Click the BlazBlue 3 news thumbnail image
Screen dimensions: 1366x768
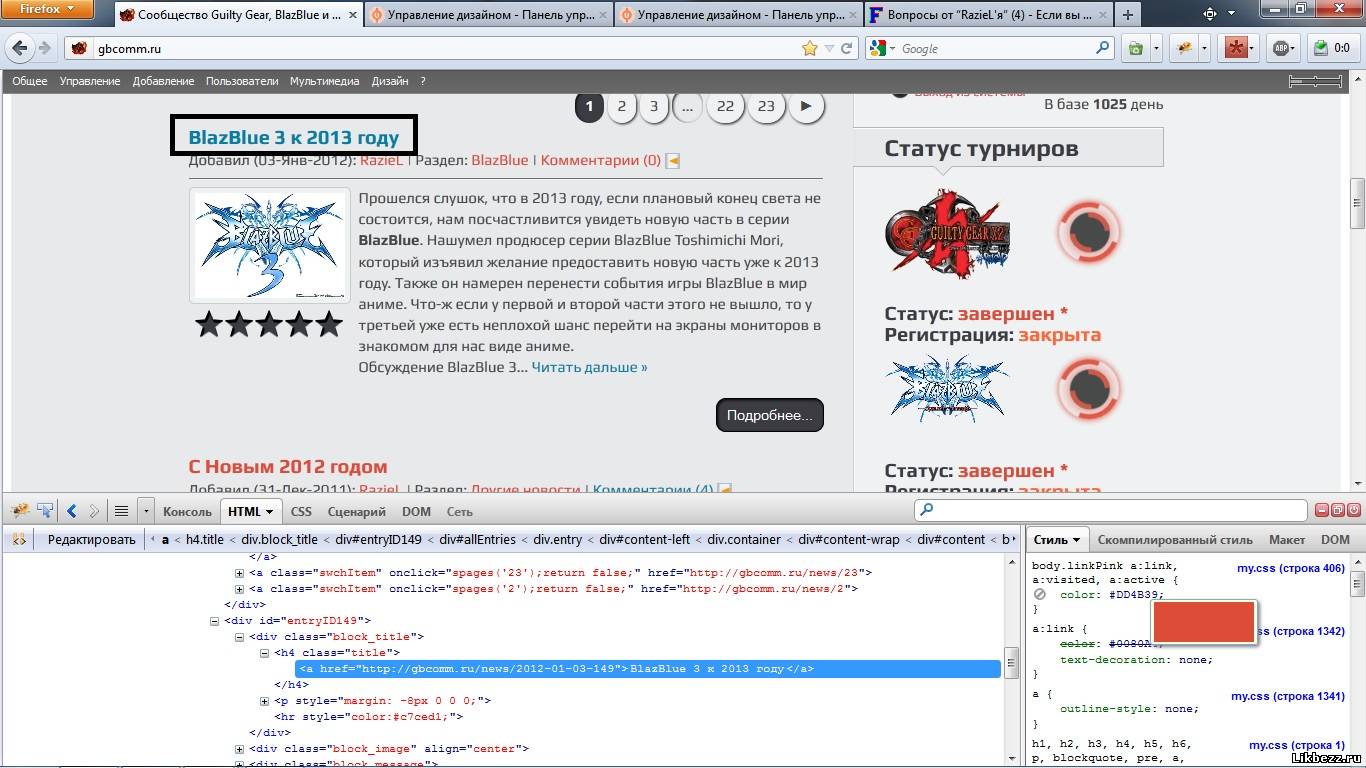[270, 245]
